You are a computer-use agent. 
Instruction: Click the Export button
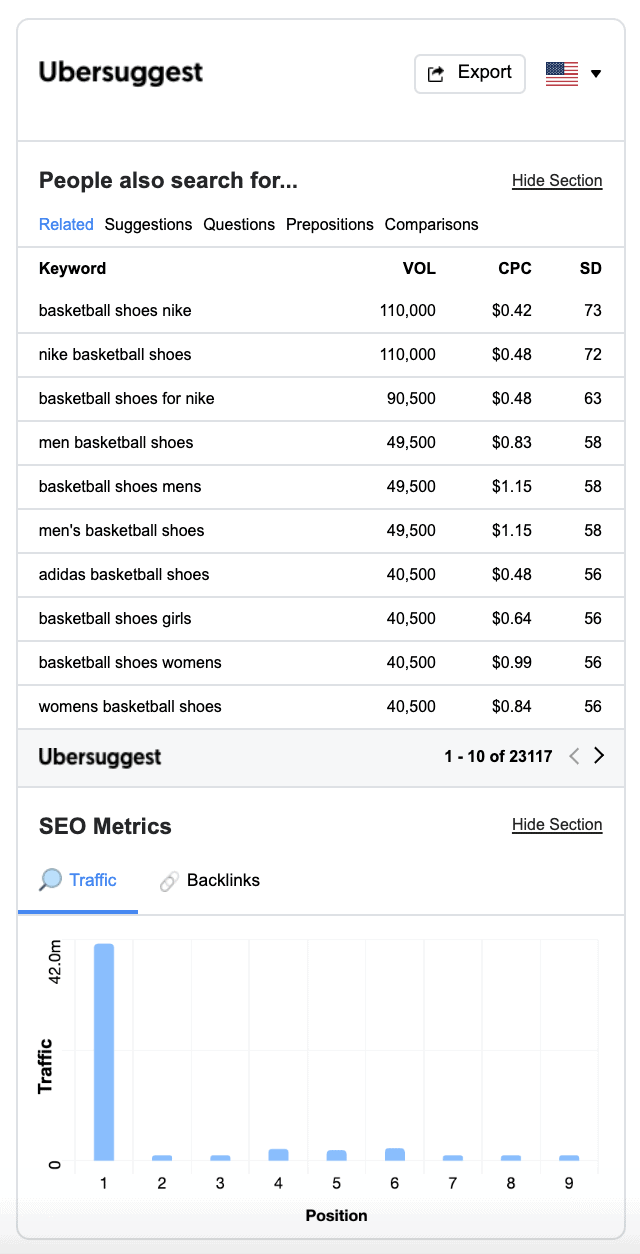pyautogui.click(x=470, y=74)
